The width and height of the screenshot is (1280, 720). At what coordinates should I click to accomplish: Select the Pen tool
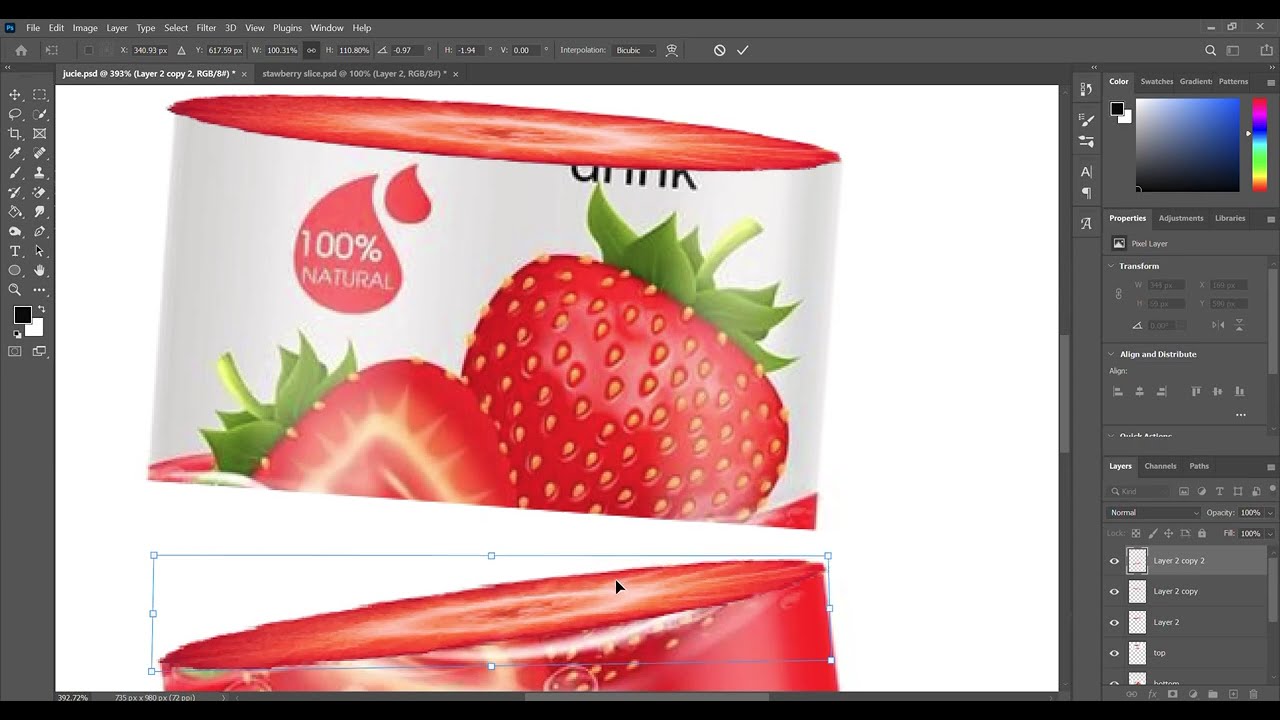pos(40,231)
